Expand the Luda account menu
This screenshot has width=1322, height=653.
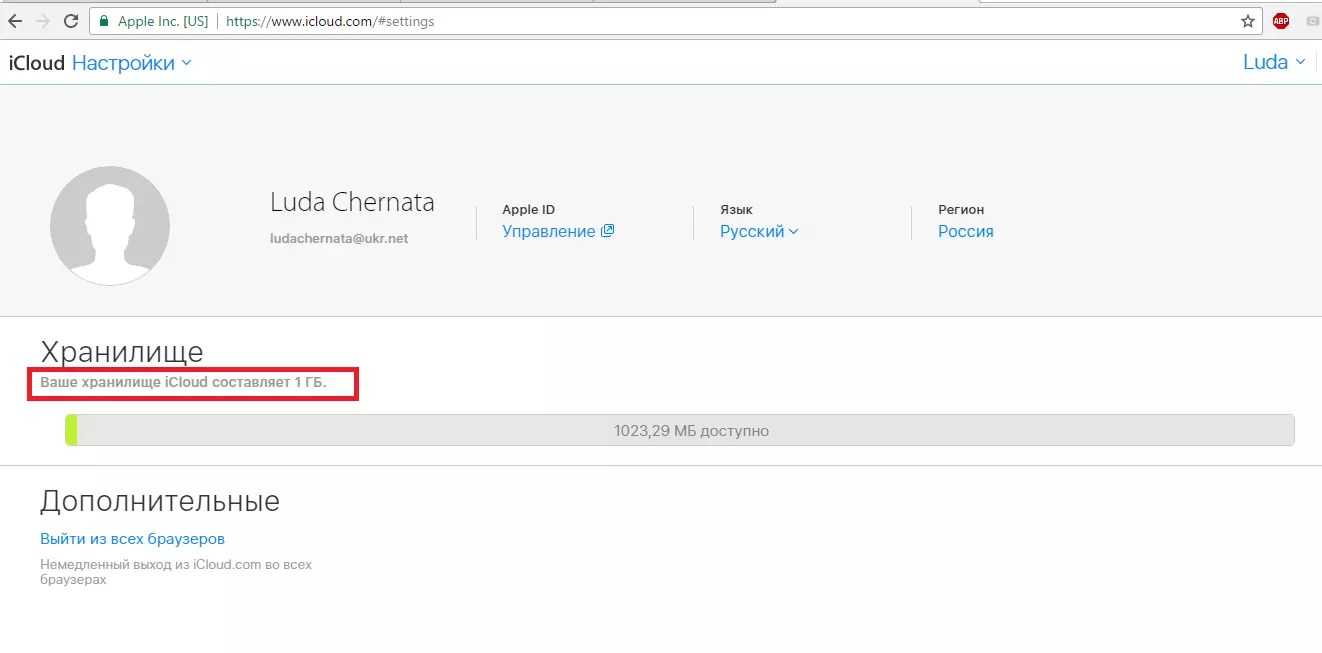(1273, 62)
